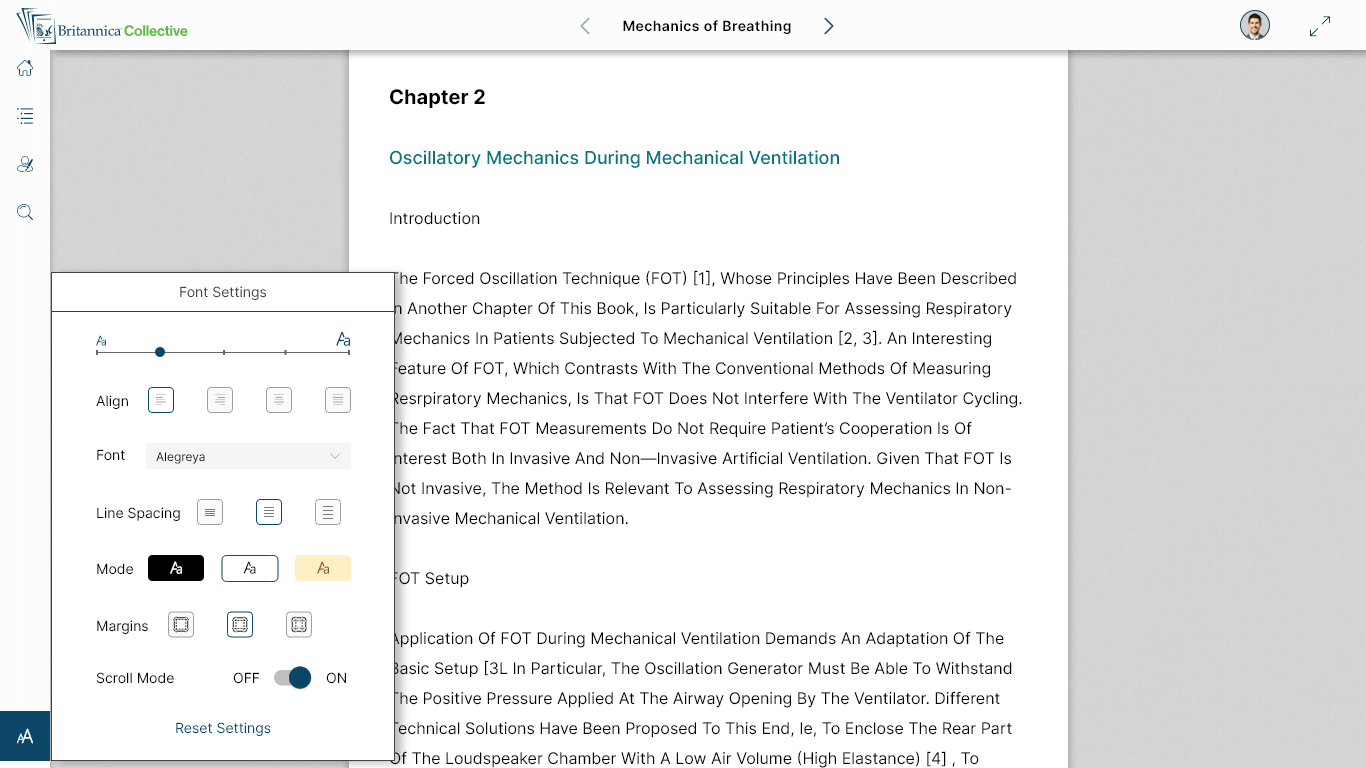The height and width of the screenshot is (768, 1366).
Task: Switch to sepia reading mode
Action: pos(323,568)
